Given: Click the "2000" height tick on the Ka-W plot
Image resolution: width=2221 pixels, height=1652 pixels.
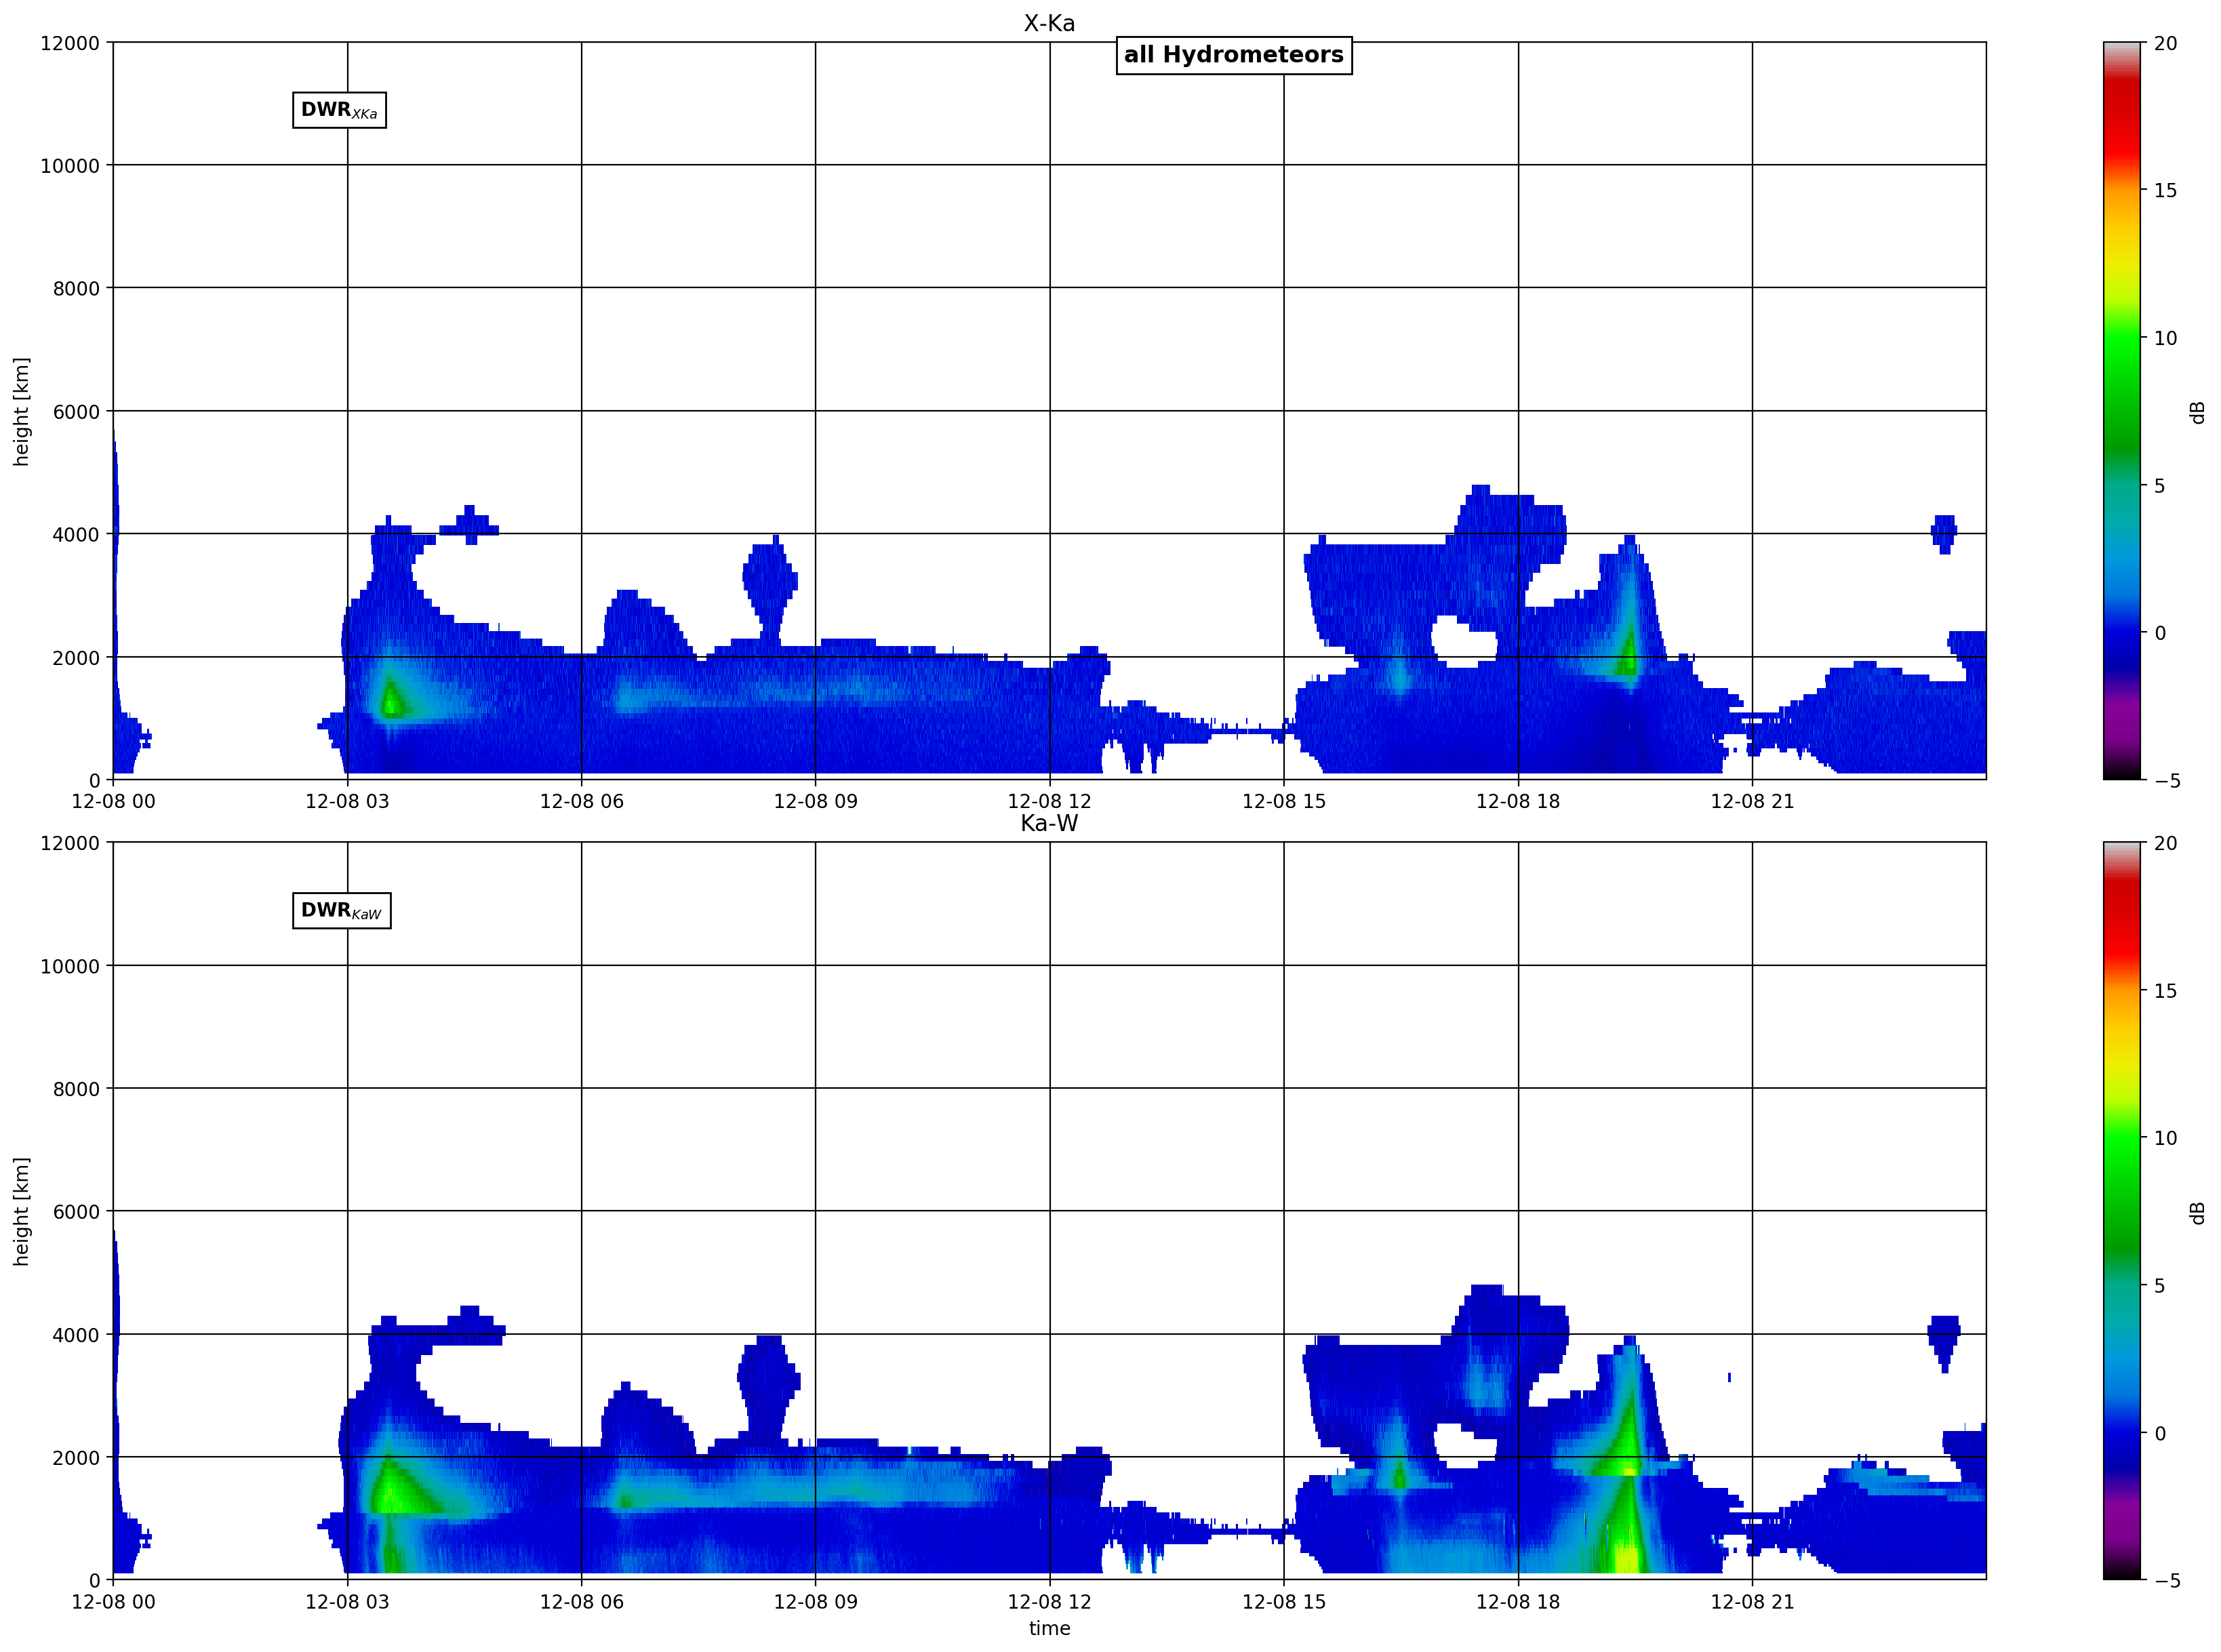Looking at the screenshot, I should (x=76, y=1458).
